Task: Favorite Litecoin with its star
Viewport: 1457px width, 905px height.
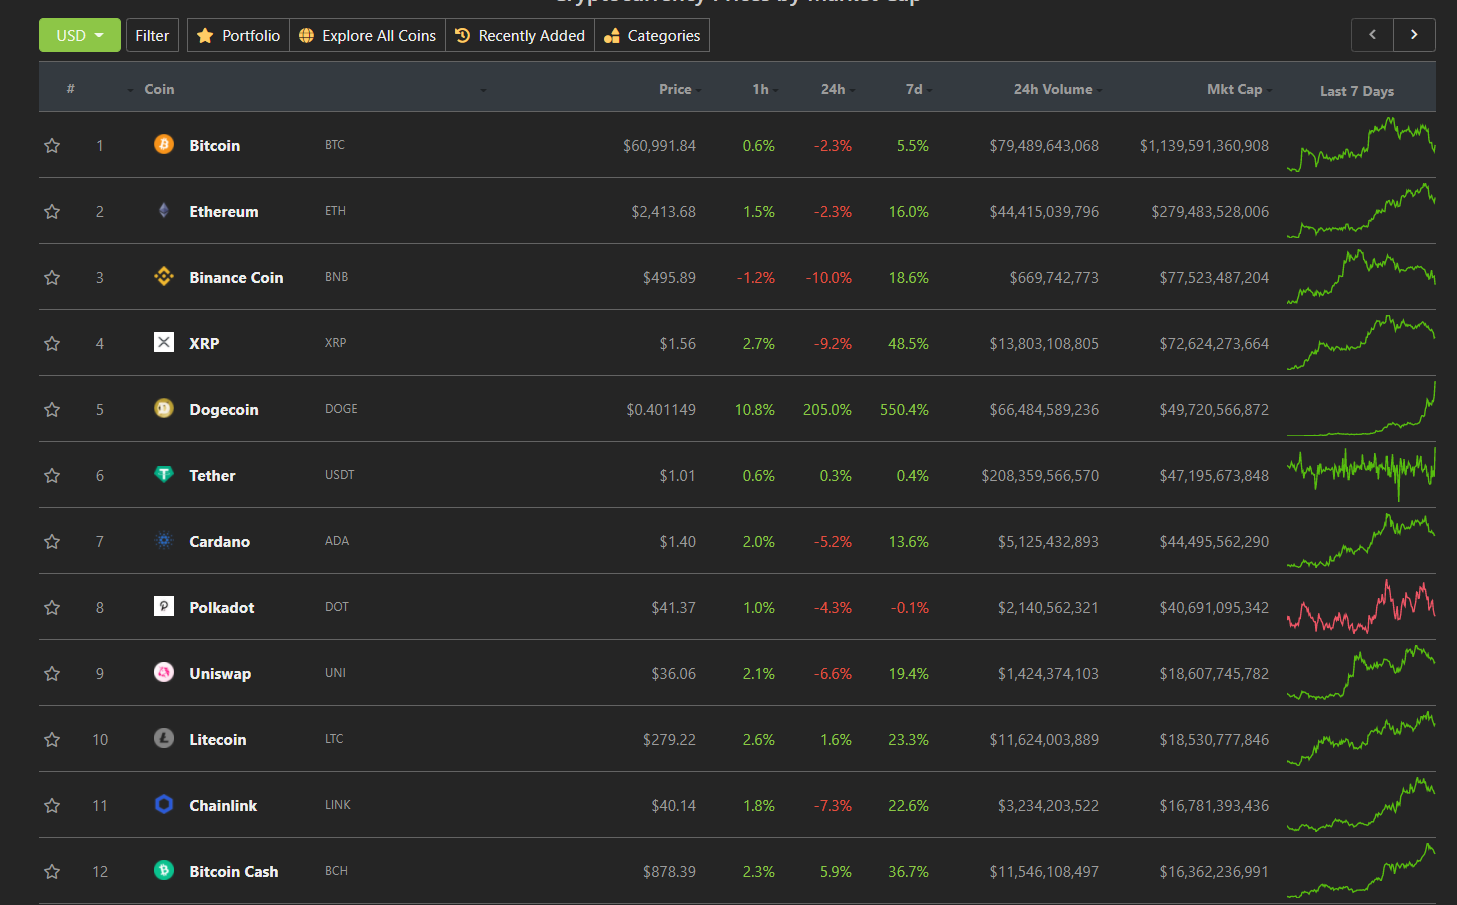Action: 52,740
